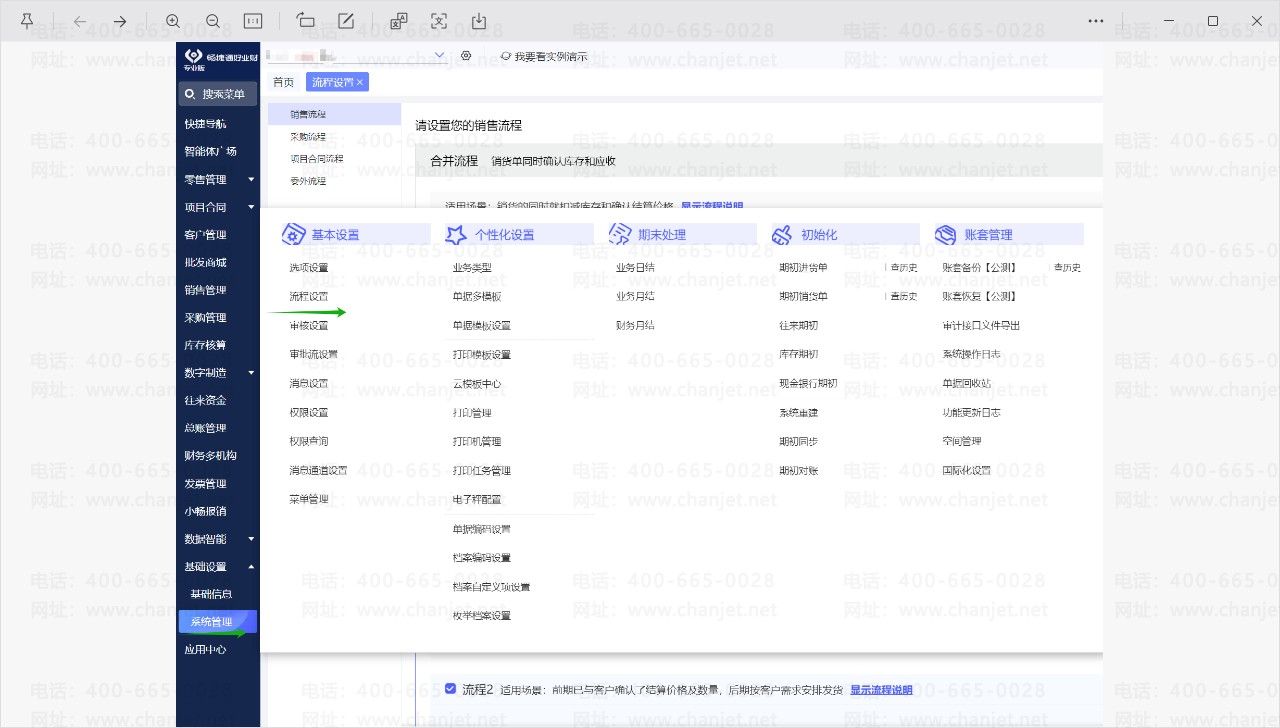Click the 期末处理 section icon

click(x=620, y=234)
